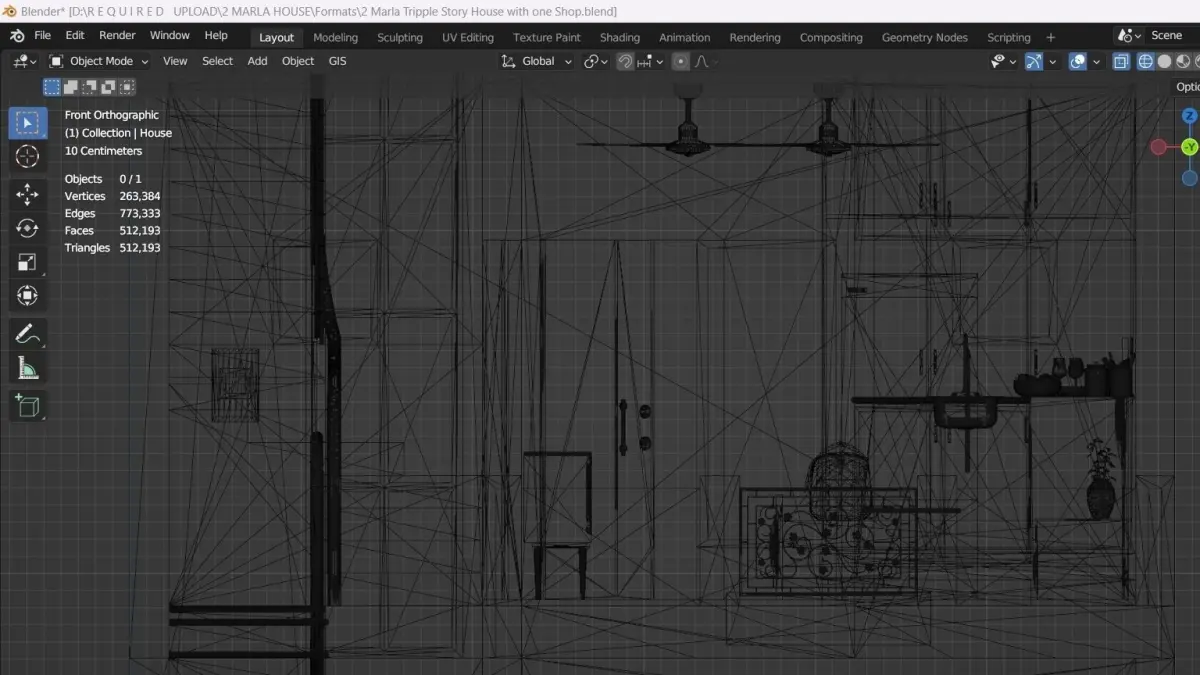The image size is (1200, 675).
Task: Toggle snapping magnet on or off
Action: (x=625, y=61)
